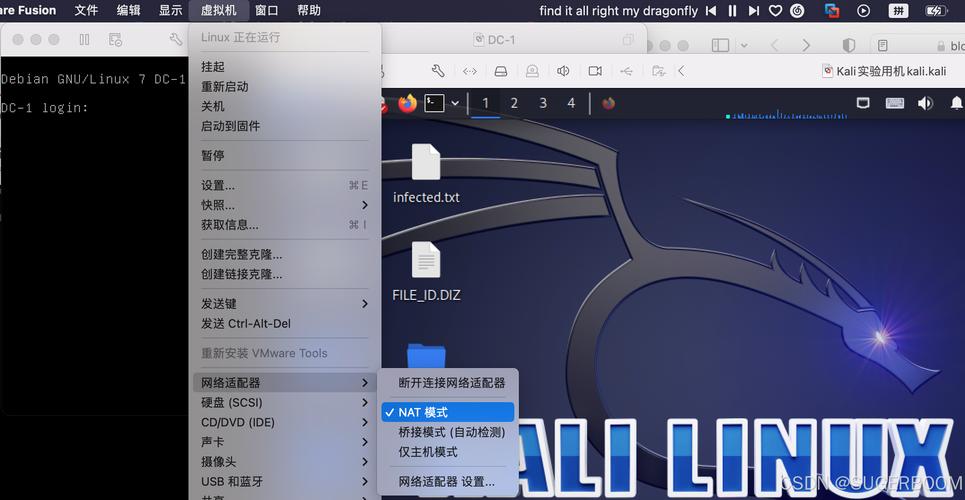Open the 文件 menu
Screen dimensions: 965x500
click(86, 10)
